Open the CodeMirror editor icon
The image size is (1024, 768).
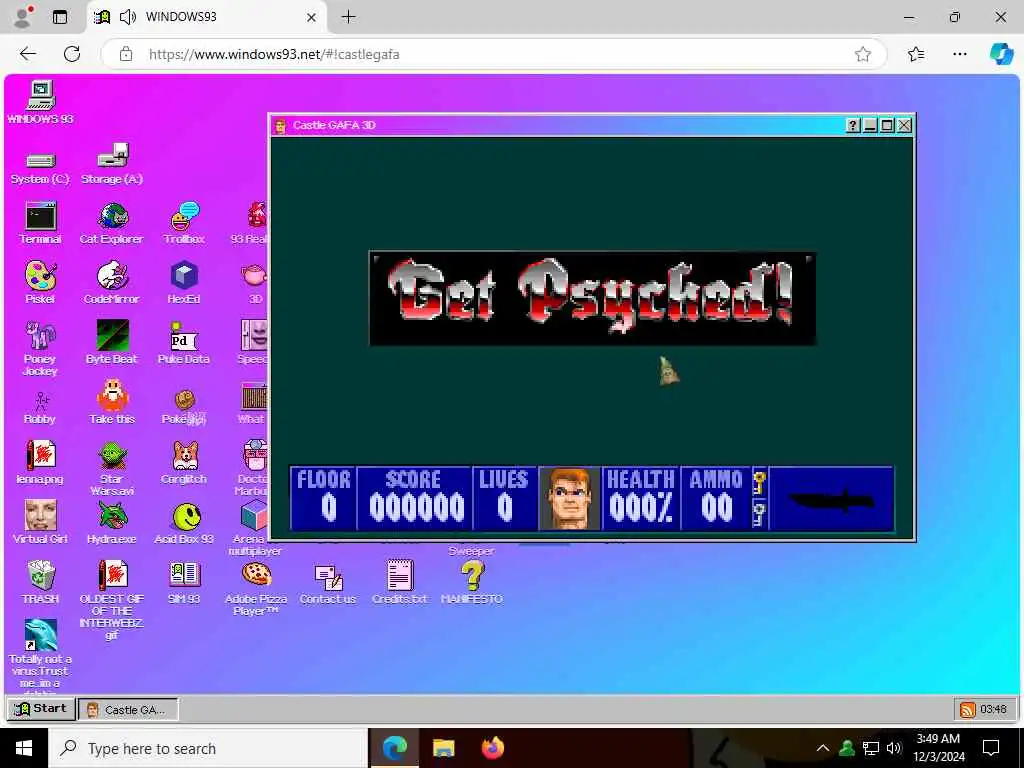coord(112,282)
